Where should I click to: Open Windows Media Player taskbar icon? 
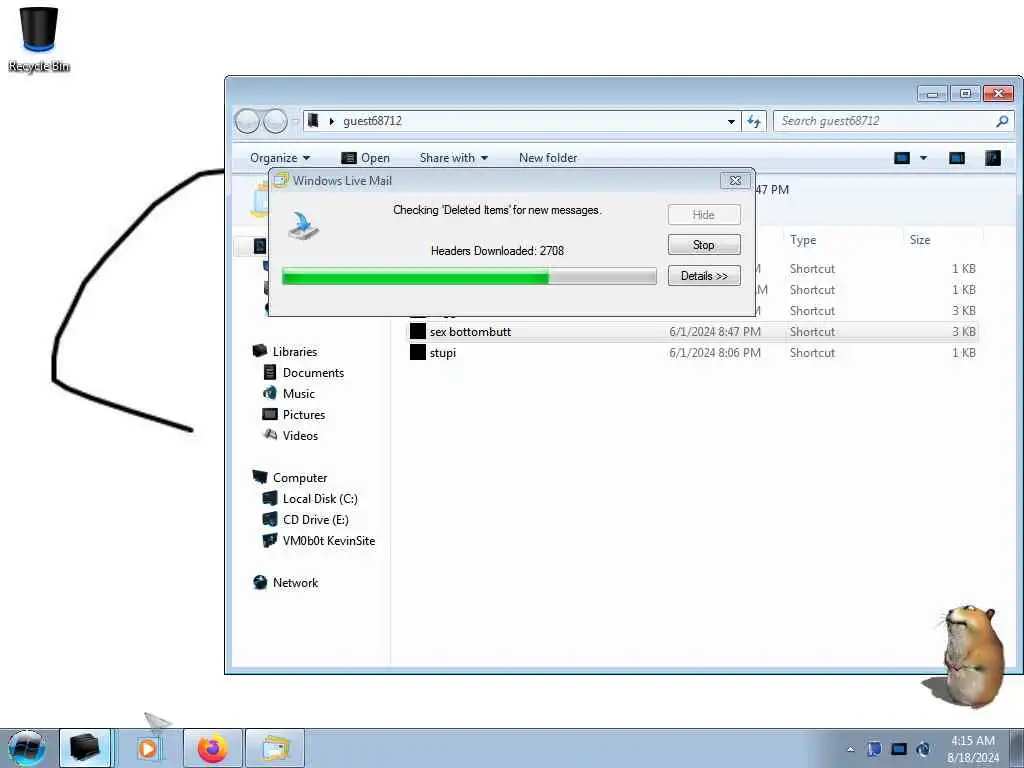(148, 748)
